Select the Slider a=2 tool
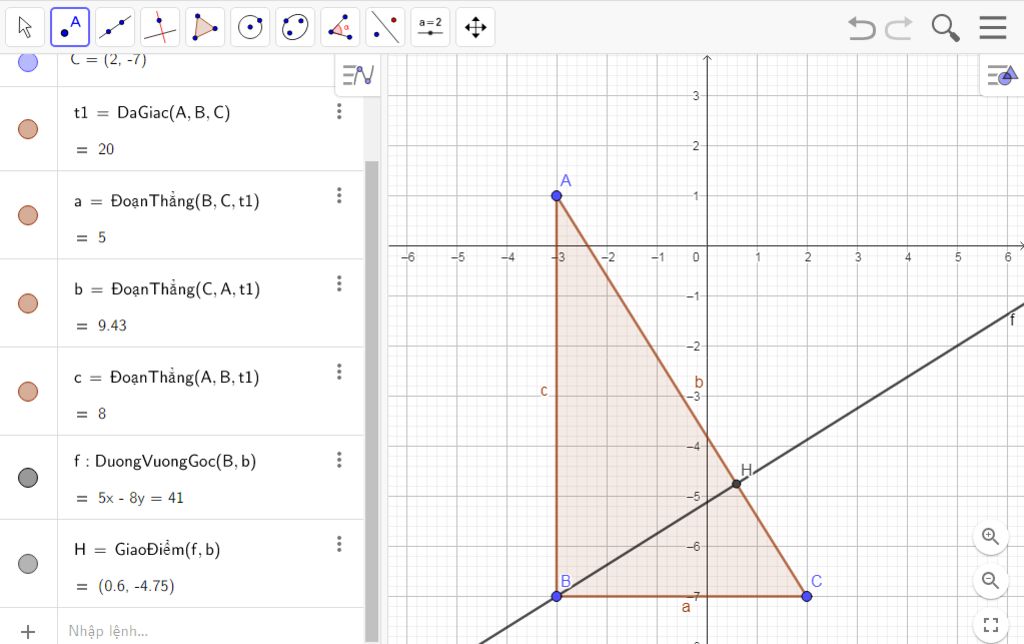The image size is (1024, 644). click(x=430, y=27)
